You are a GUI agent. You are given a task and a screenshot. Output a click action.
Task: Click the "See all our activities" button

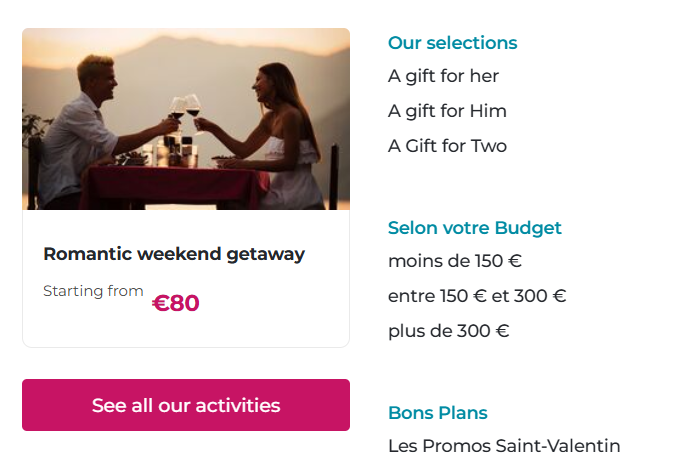pyautogui.click(x=186, y=405)
